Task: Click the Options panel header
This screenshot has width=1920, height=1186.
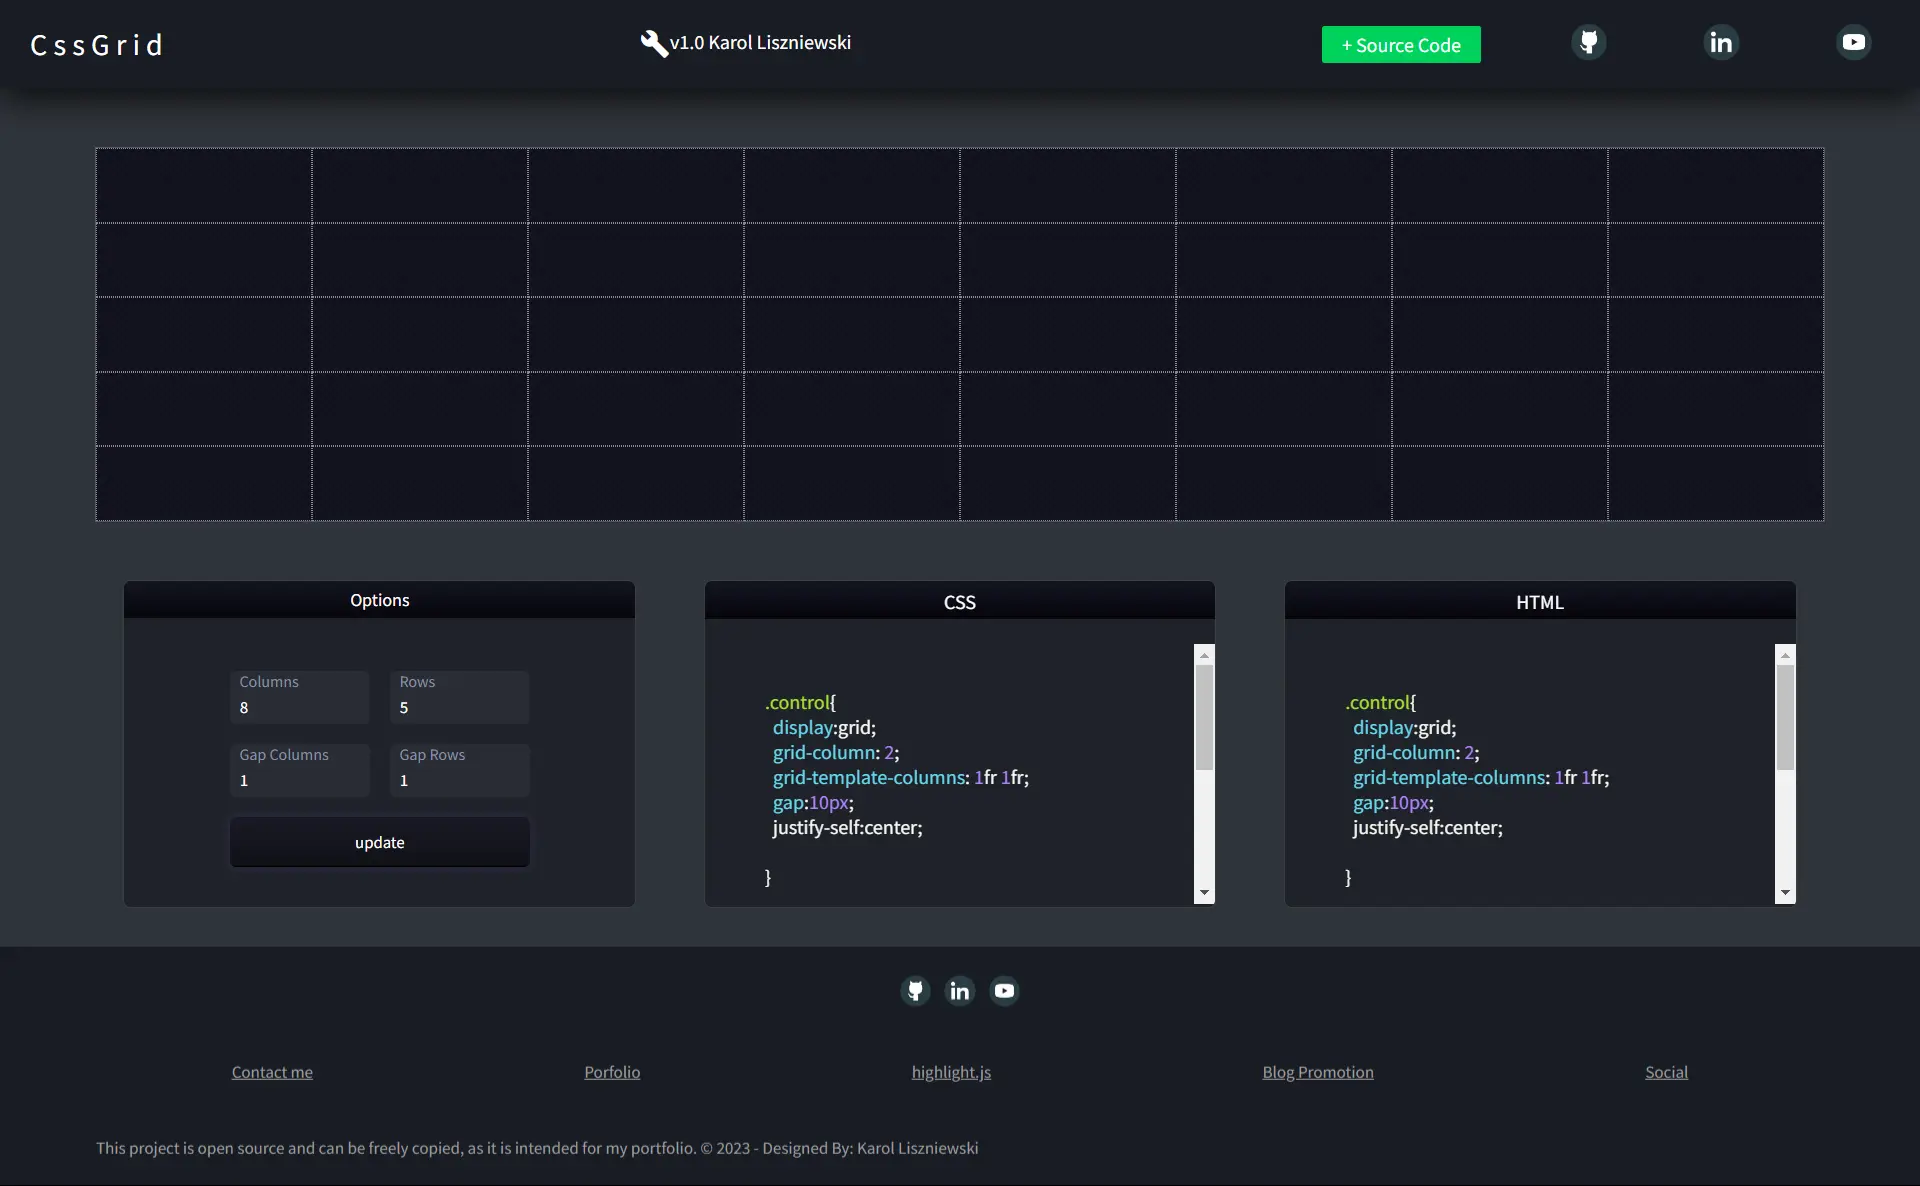Action: coord(380,600)
